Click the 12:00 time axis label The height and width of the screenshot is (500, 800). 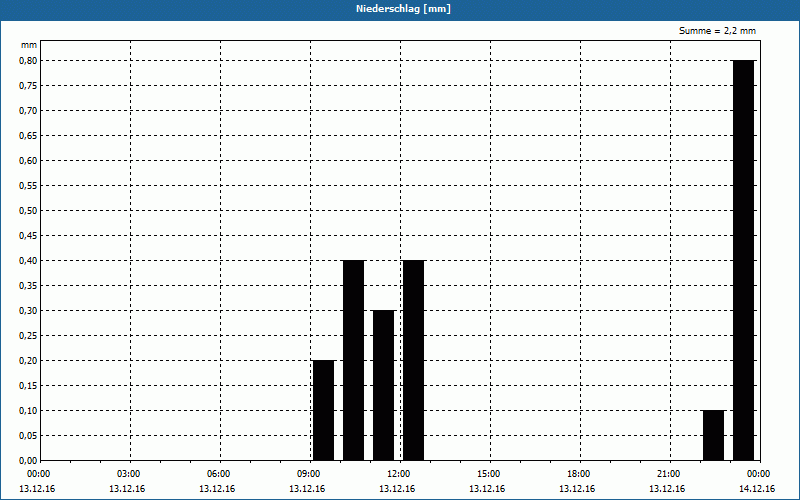point(400,474)
